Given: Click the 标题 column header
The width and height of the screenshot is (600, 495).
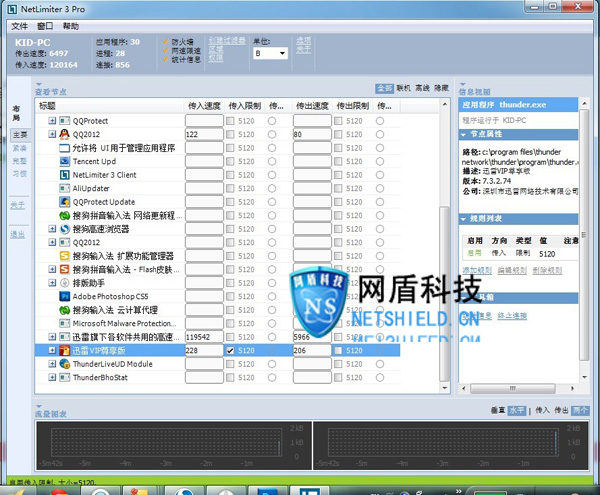Looking at the screenshot, I should coord(110,106).
